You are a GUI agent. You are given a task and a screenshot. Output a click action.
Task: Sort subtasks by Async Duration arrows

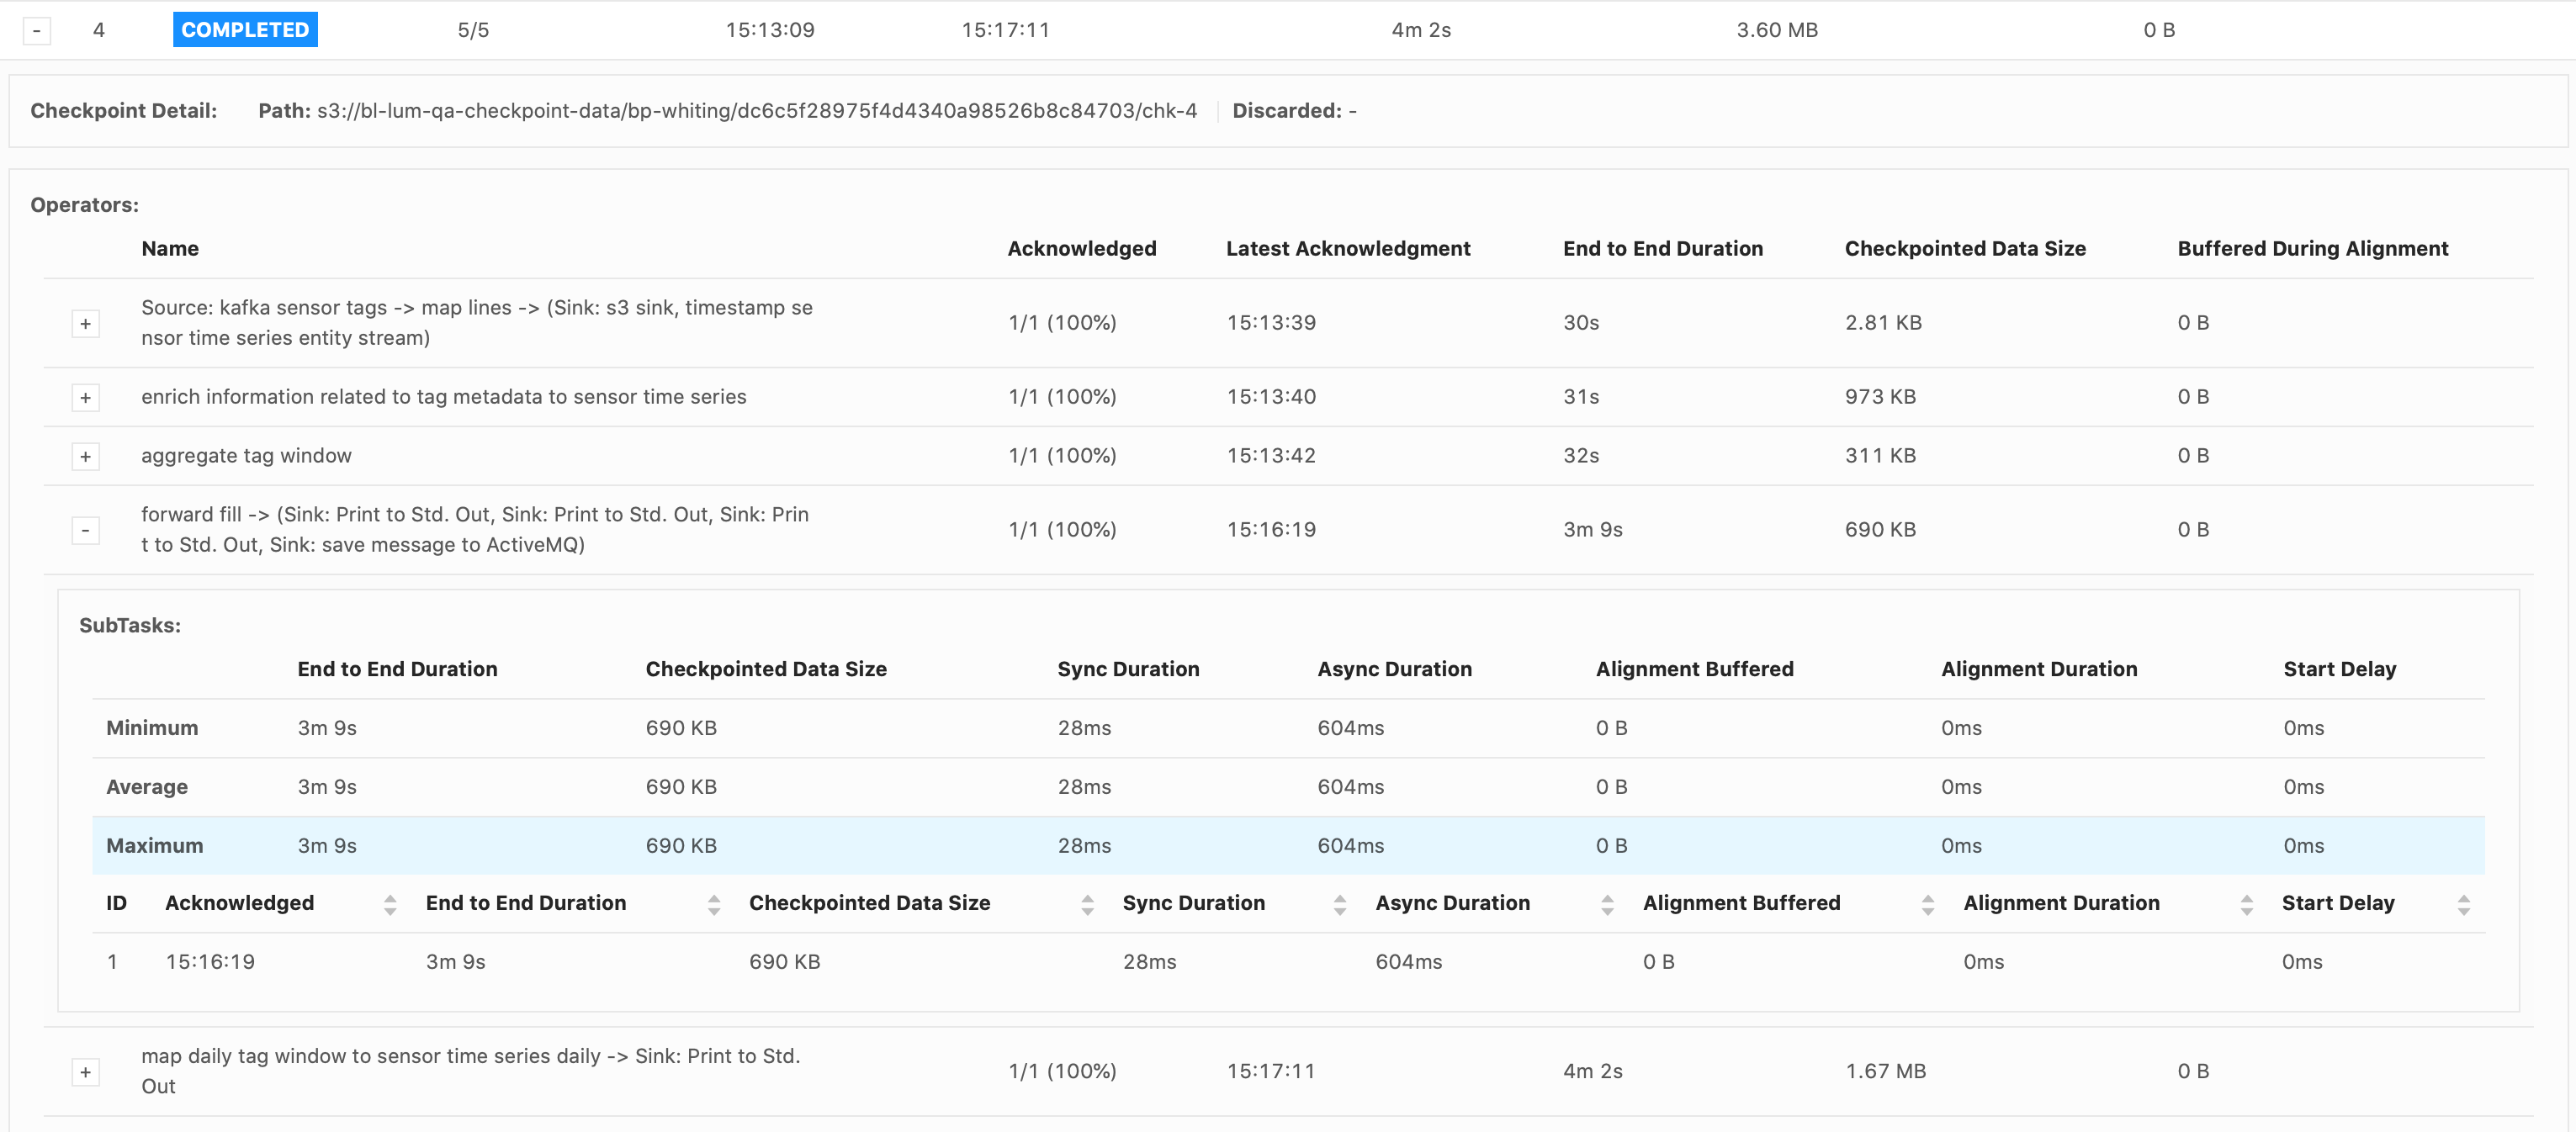1607,904
